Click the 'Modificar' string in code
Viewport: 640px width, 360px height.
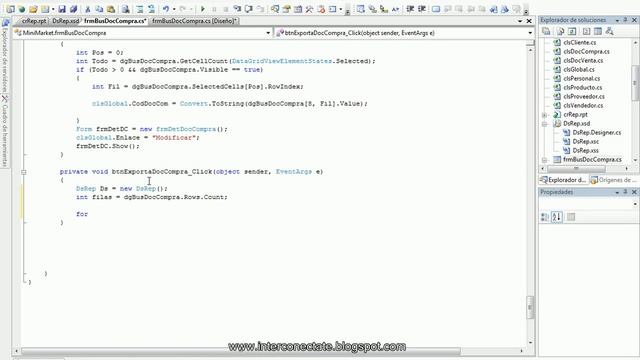click(x=174, y=138)
